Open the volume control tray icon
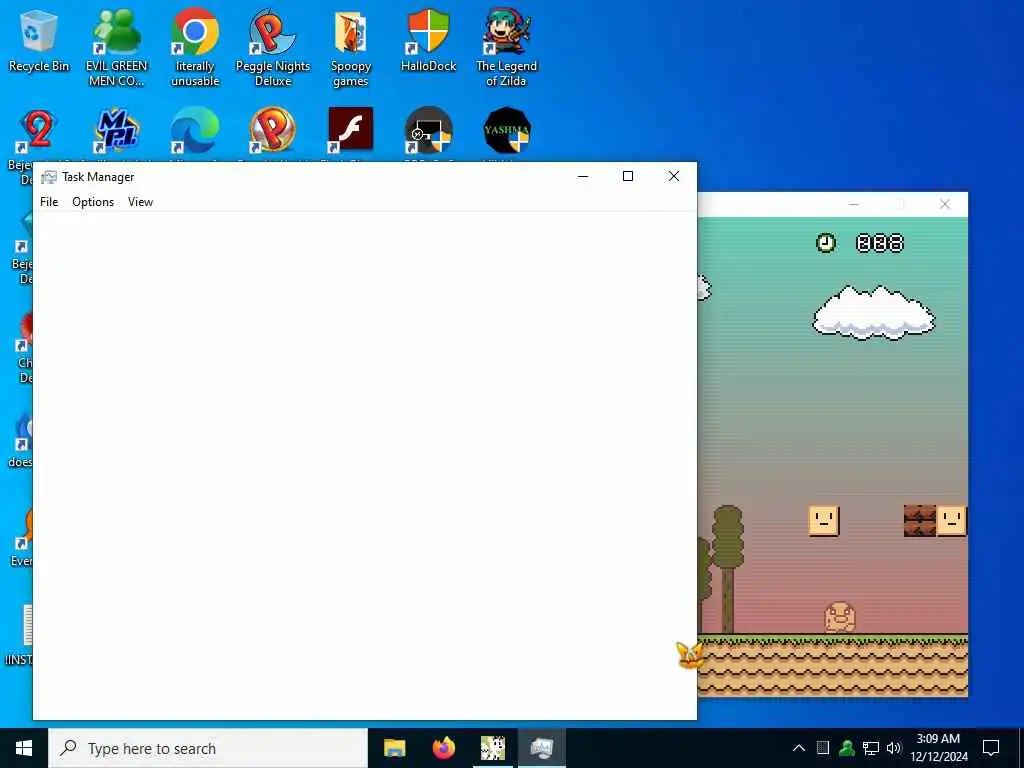This screenshot has height=768, width=1024. 893,748
